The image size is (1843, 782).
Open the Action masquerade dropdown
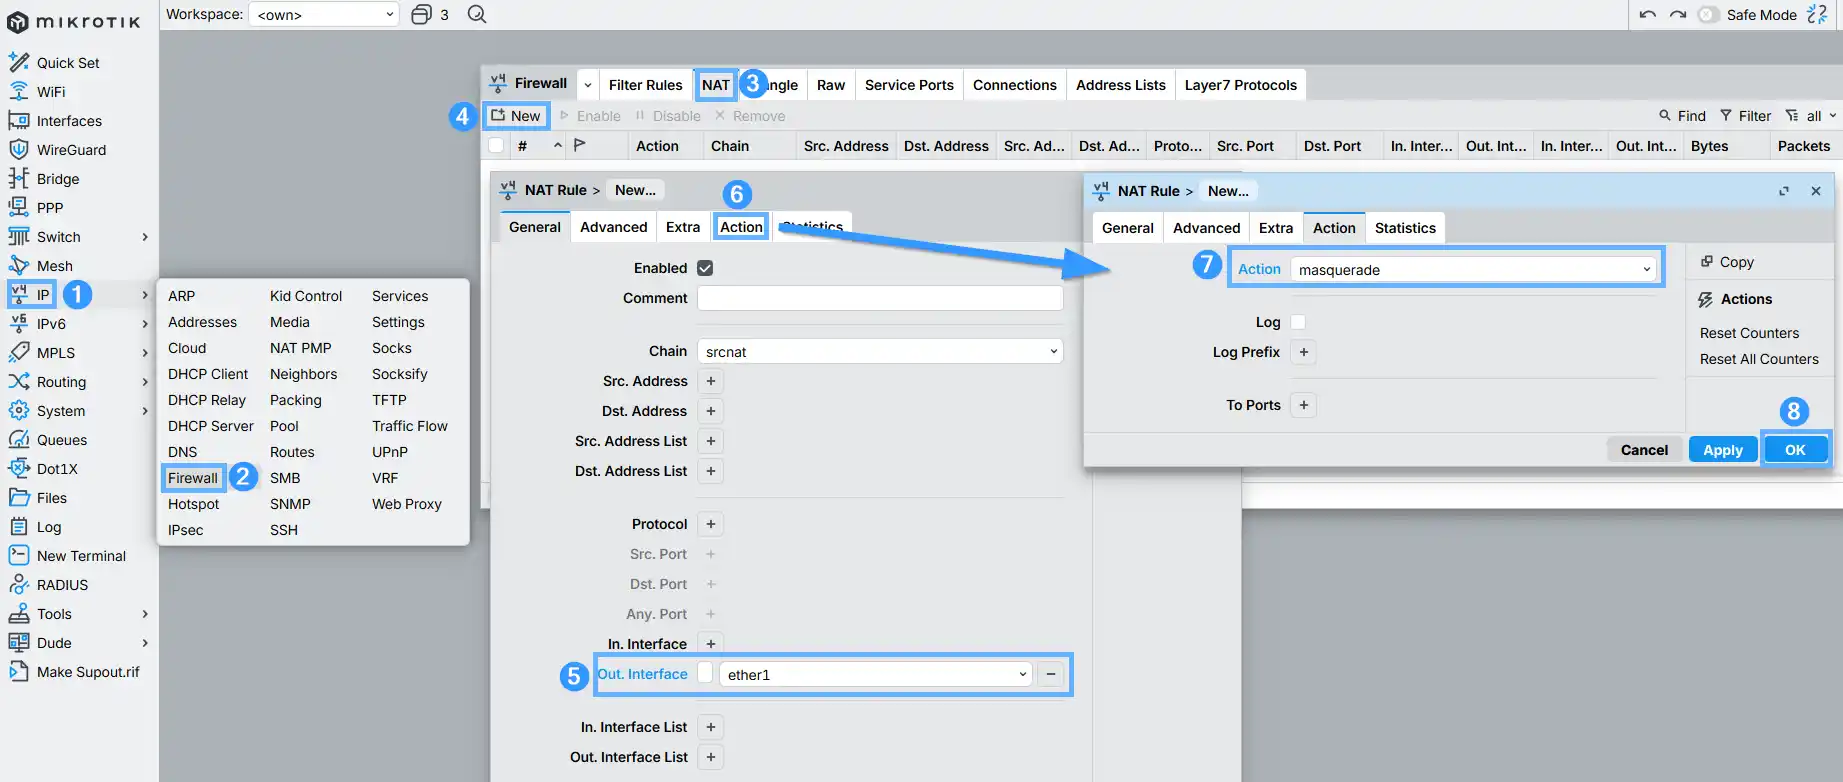(x=1473, y=269)
